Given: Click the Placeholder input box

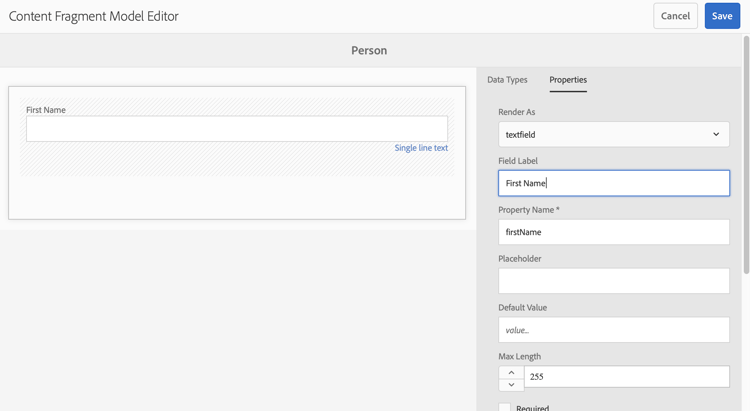Looking at the screenshot, I should [x=614, y=281].
